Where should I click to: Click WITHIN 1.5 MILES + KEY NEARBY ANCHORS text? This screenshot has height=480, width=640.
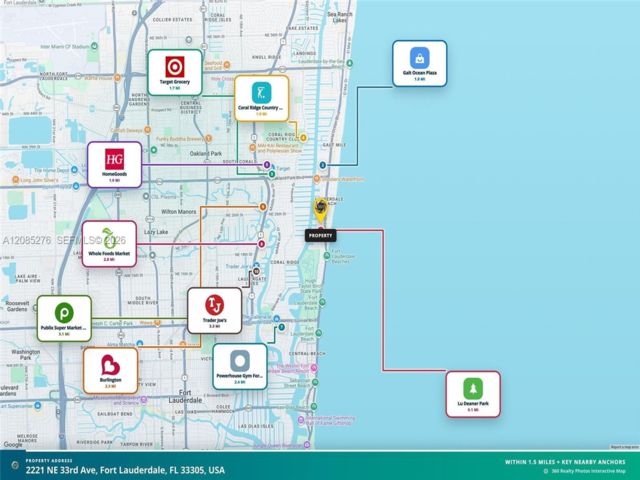tap(565, 462)
